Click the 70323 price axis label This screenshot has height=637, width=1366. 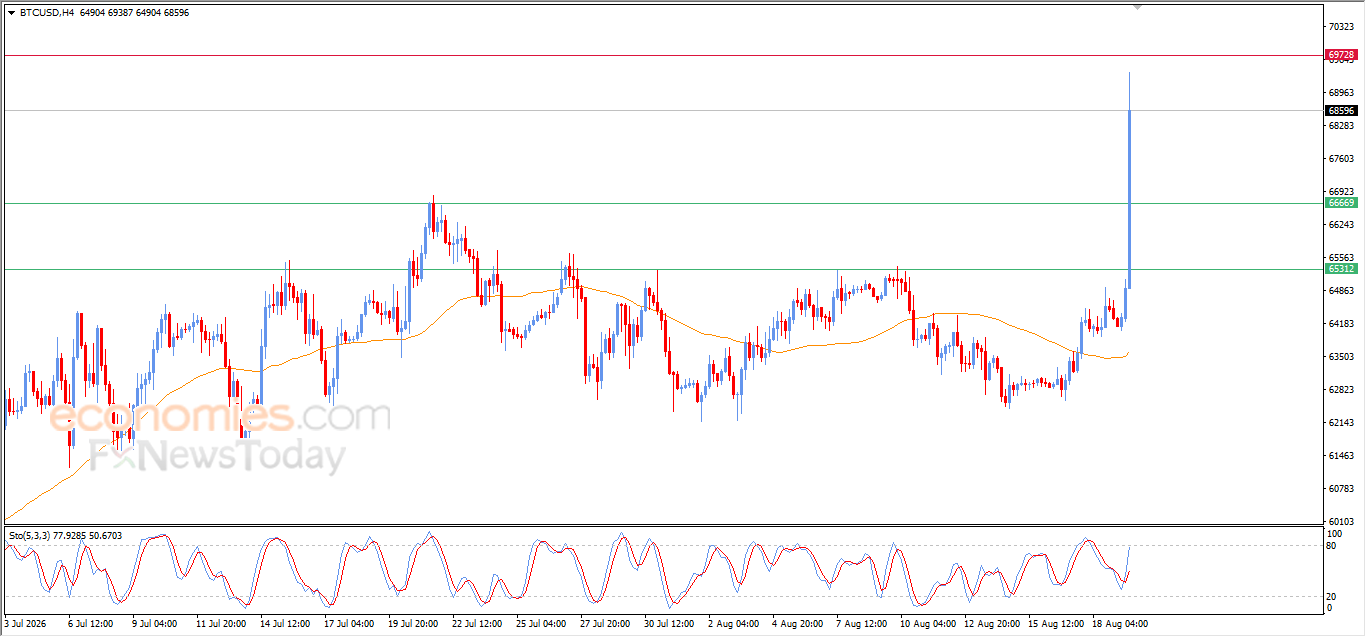tap(1341, 27)
